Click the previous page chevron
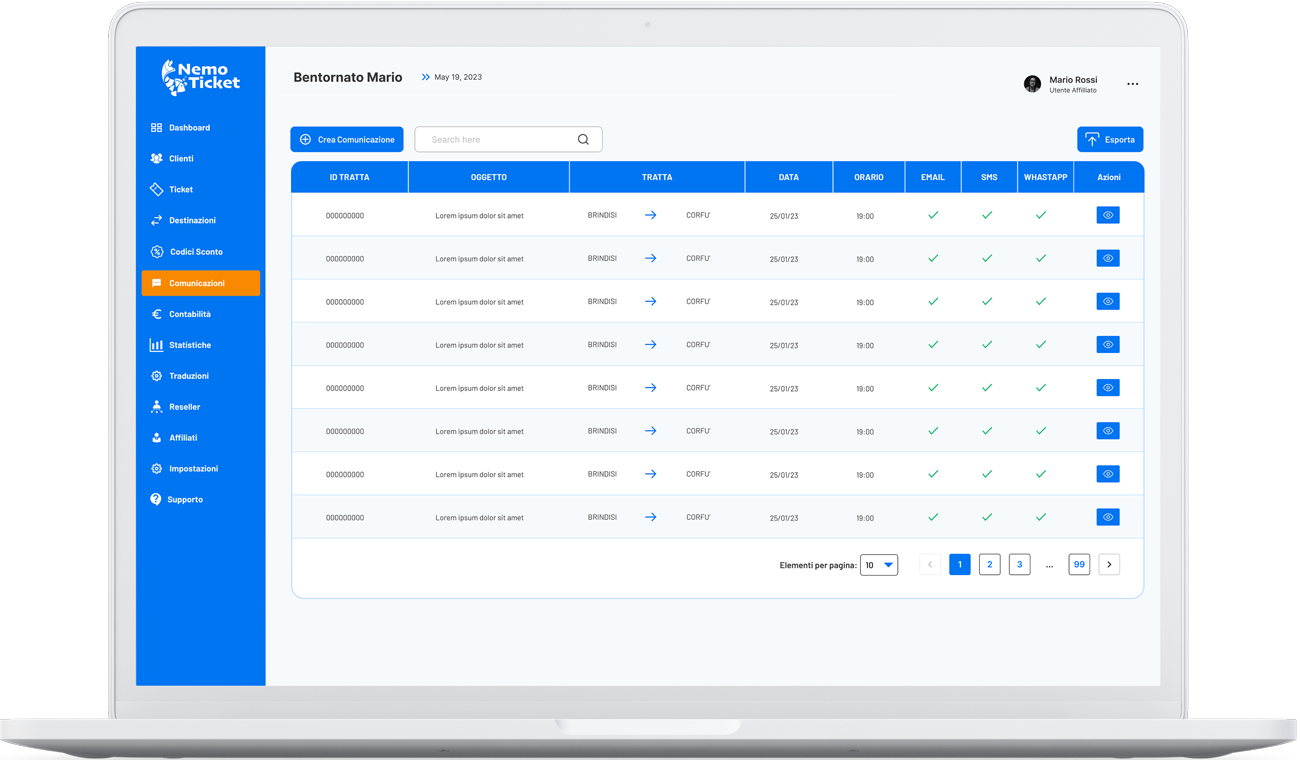Viewport: 1300px width, 760px height. [x=930, y=565]
